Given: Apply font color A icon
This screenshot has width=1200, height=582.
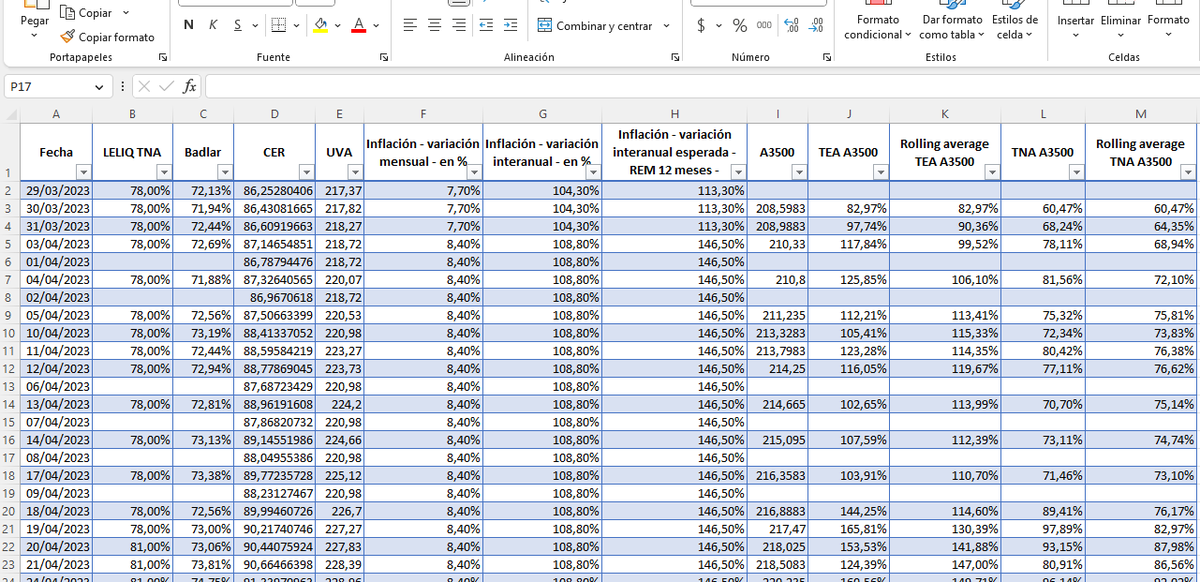Looking at the screenshot, I should click(x=359, y=25).
